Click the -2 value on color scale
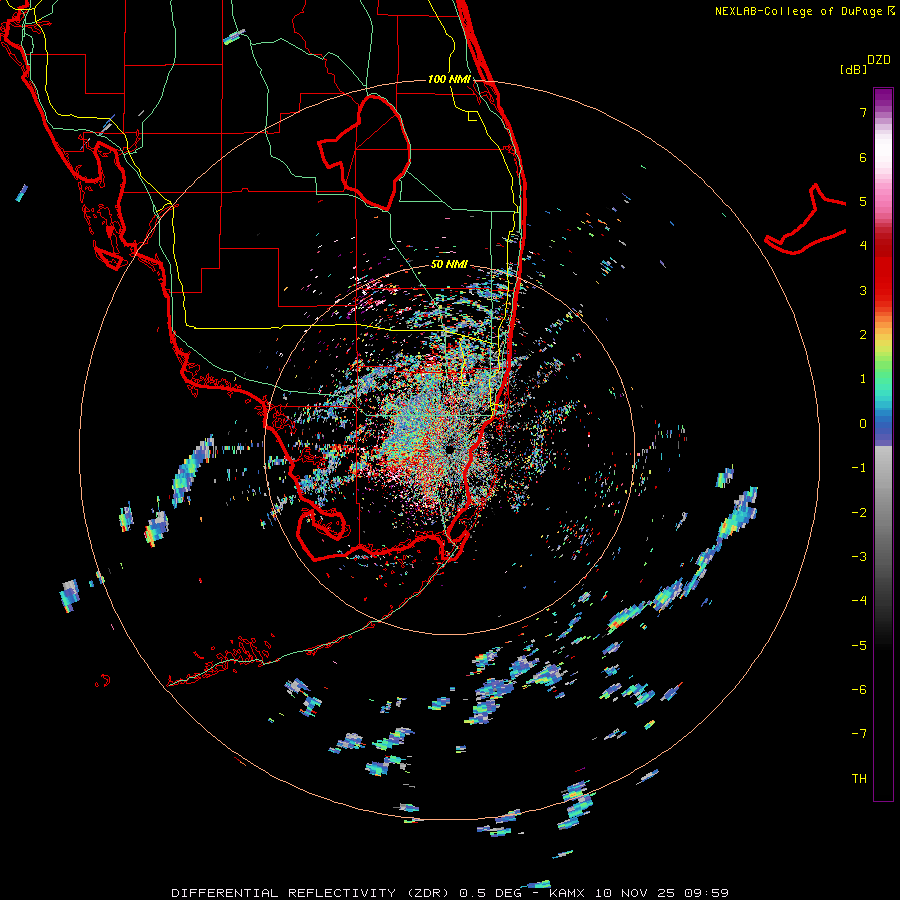 (x=859, y=512)
